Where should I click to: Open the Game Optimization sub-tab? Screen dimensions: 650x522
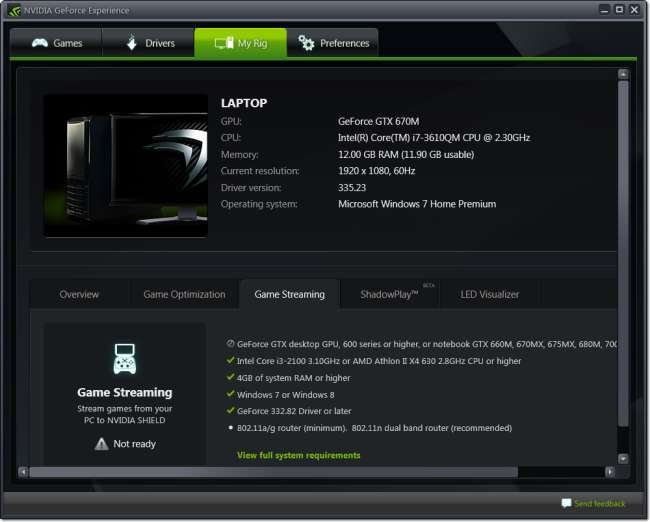click(184, 294)
